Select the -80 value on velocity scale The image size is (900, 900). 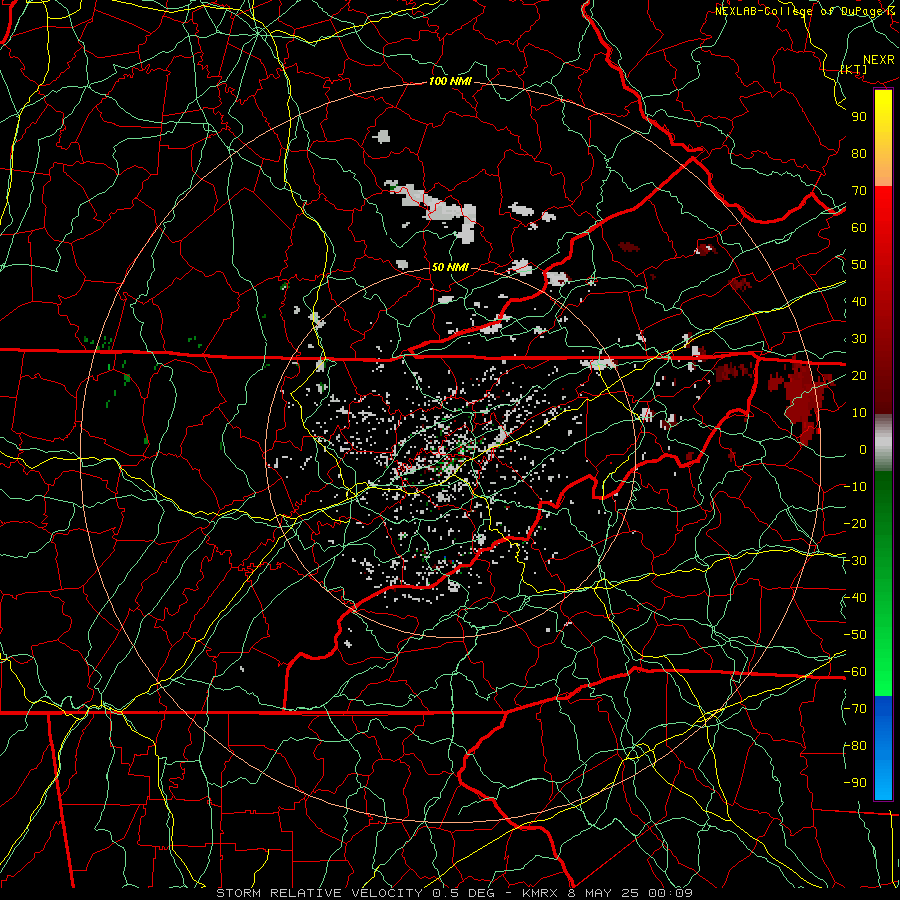tap(855, 746)
